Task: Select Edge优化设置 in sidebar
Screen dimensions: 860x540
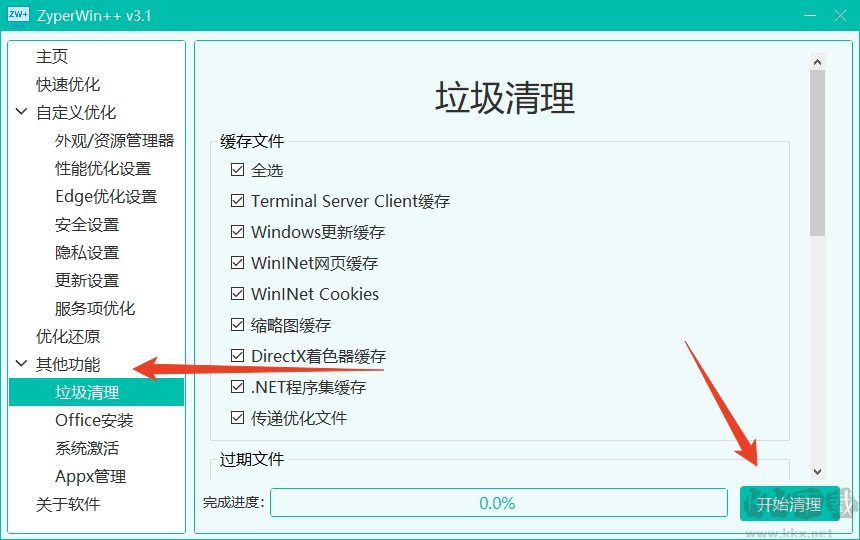Action: pyautogui.click(x=106, y=197)
